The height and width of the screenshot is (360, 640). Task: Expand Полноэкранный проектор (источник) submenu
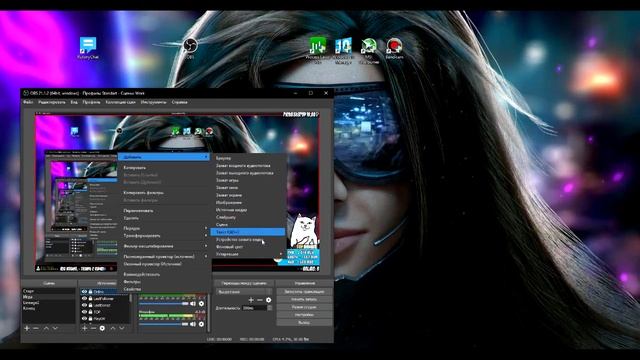[x=164, y=257]
